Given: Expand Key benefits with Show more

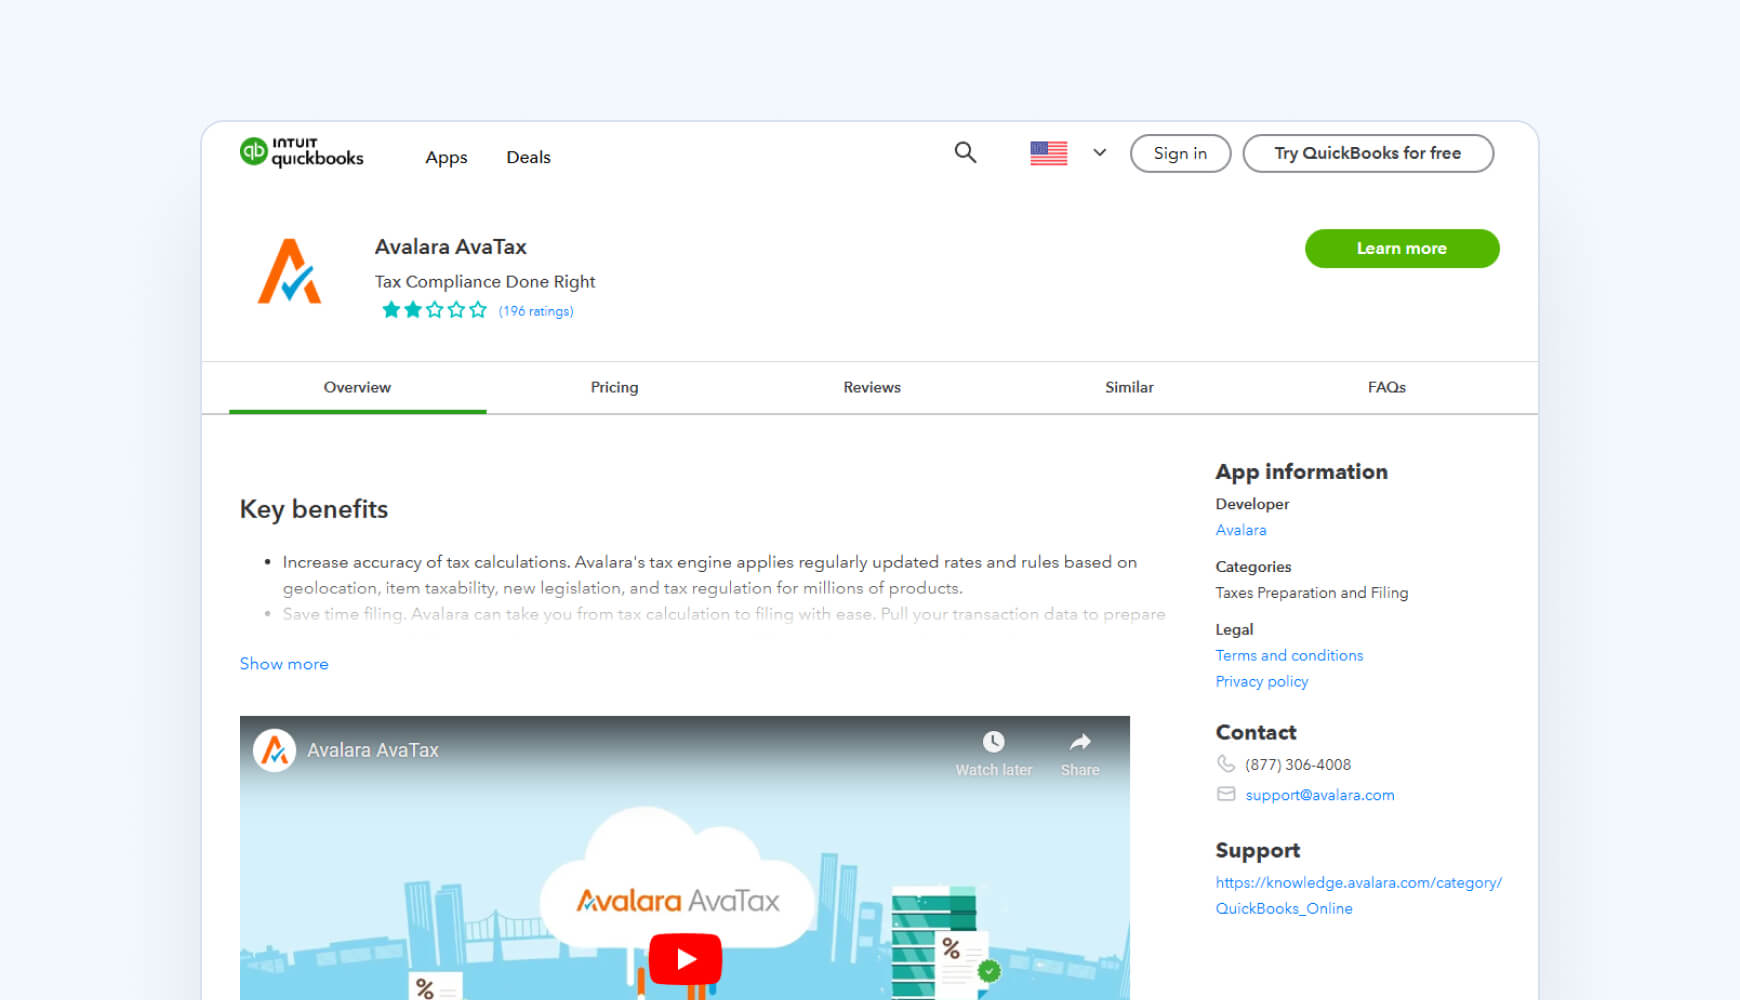Looking at the screenshot, I should pyautogui.click(x=284, y=664).
